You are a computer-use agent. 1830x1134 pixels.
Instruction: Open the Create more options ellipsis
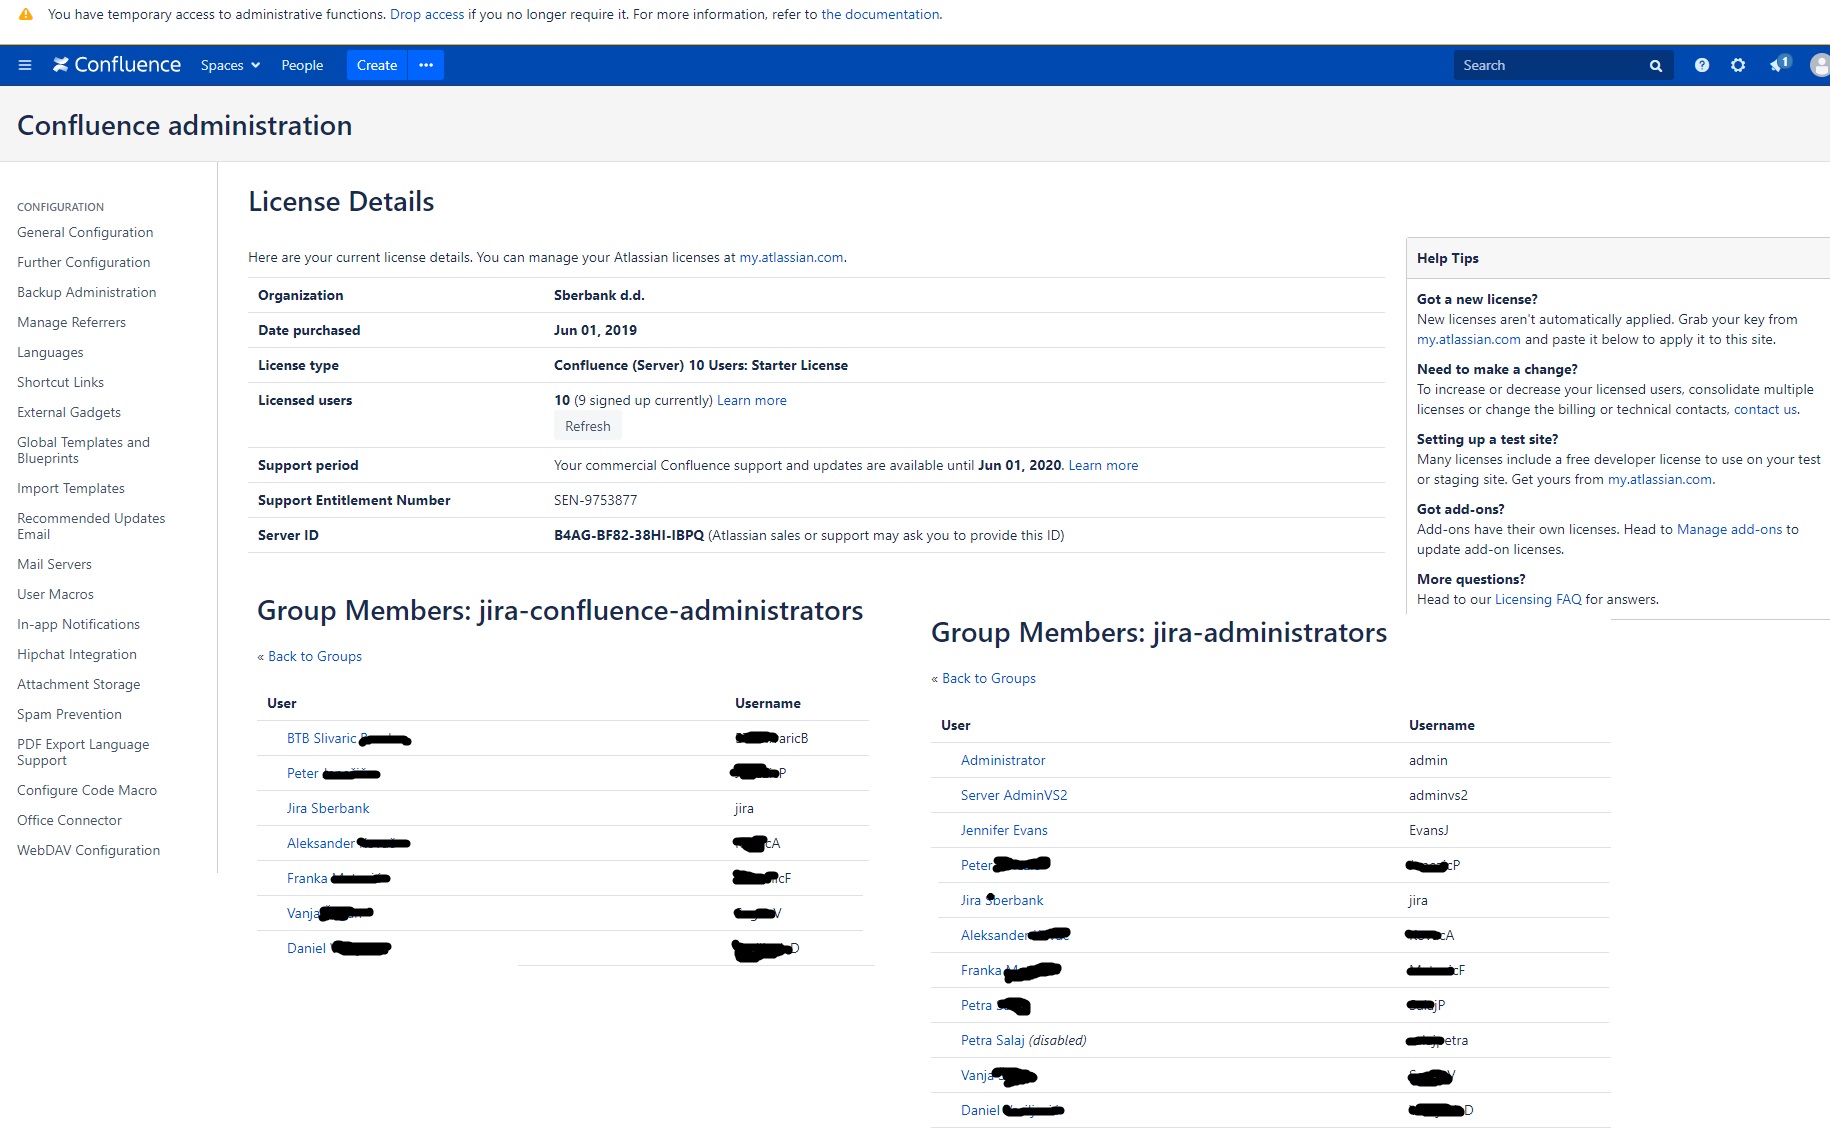(426, 65)
